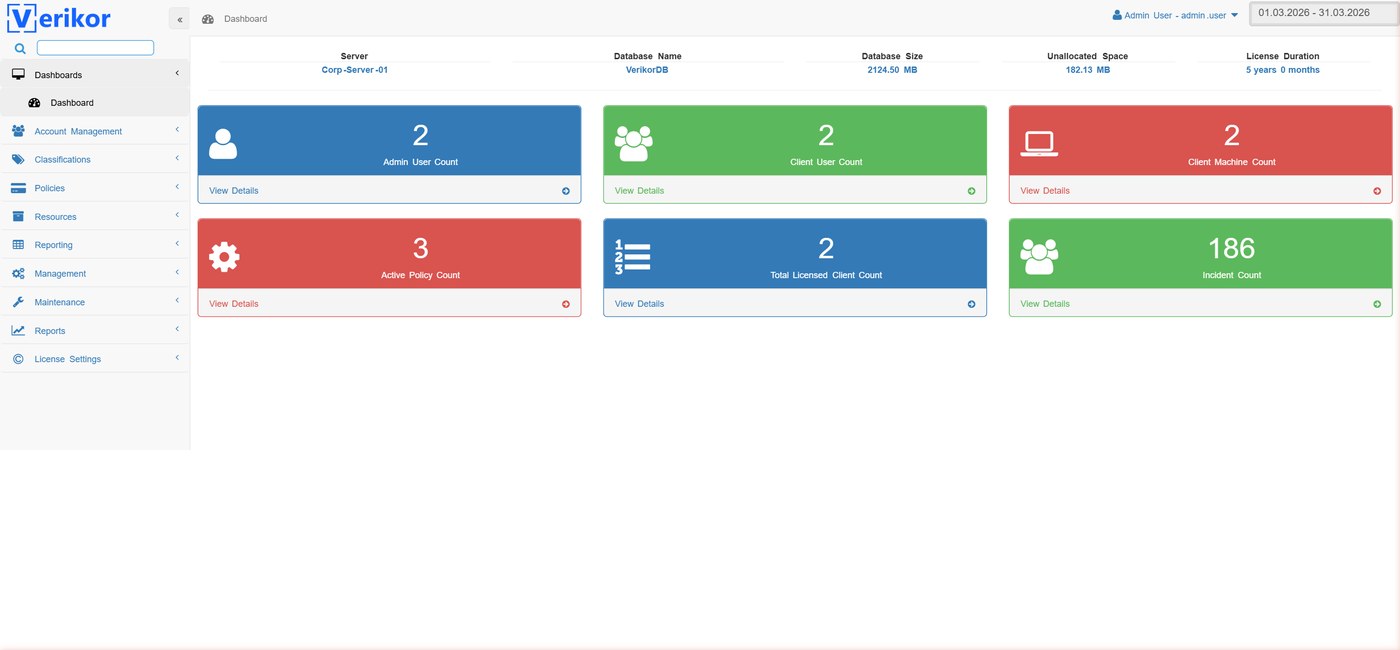Expand the Management chevron
Image resolution: width=1400 pixels, height=650 pixels.
(x=177, y=272)
